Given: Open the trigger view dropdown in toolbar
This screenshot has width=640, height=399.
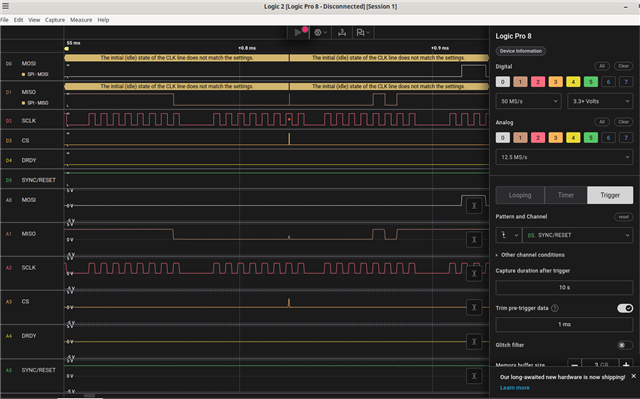Looking at the screenshot, I should point(320,32).
